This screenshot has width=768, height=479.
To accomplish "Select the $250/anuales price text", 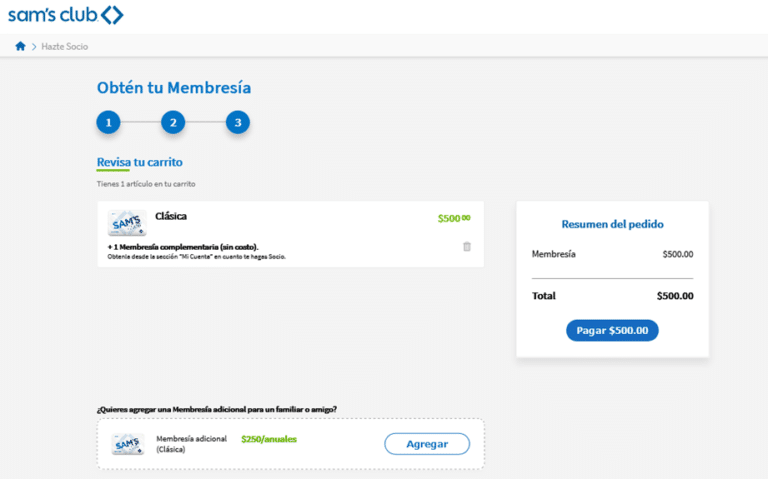I will click(269, 439).
